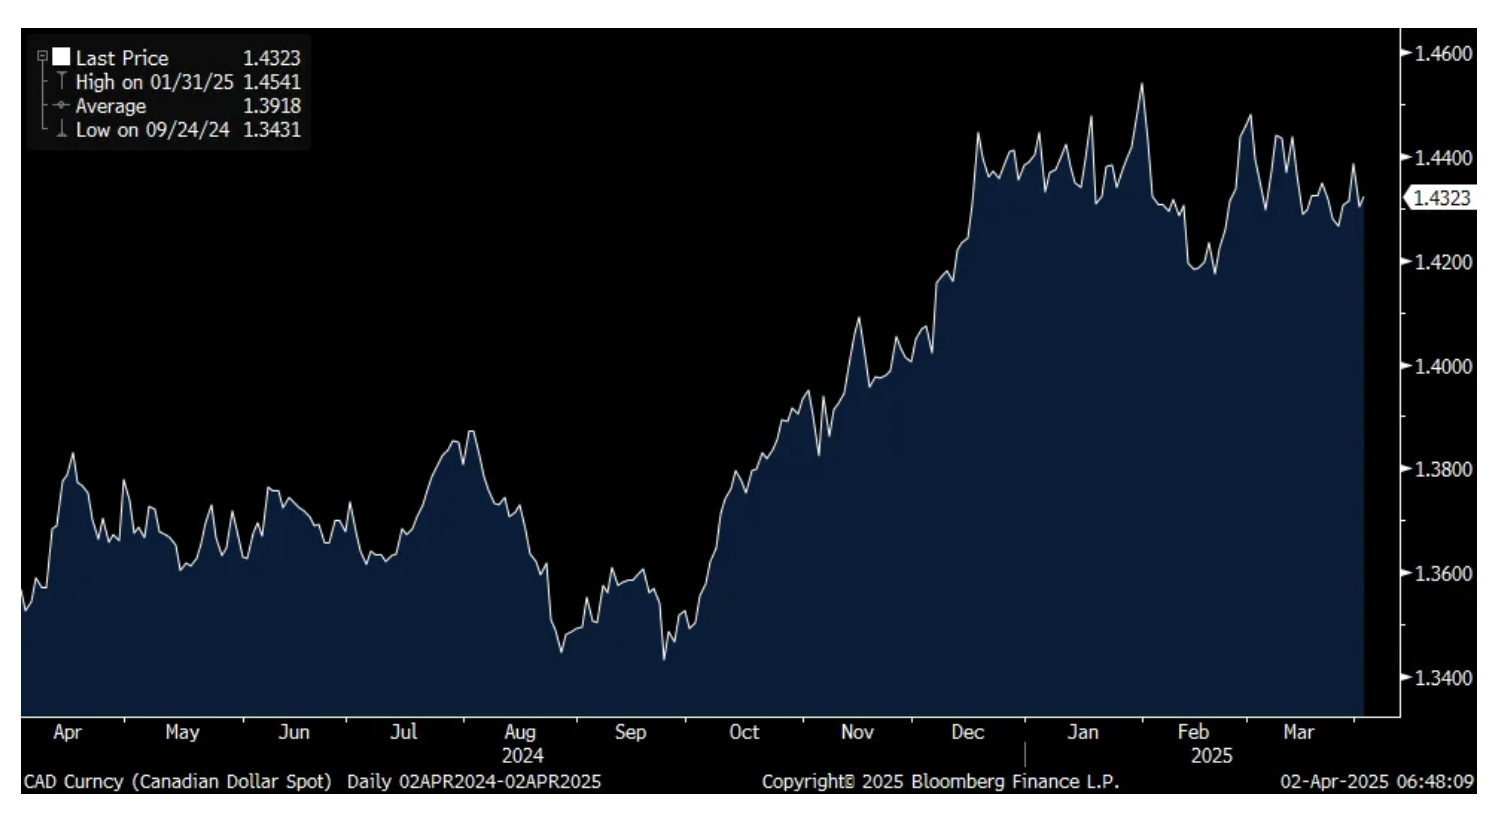
Task: Select the Last Price legend label
Action: coord(122,58)
